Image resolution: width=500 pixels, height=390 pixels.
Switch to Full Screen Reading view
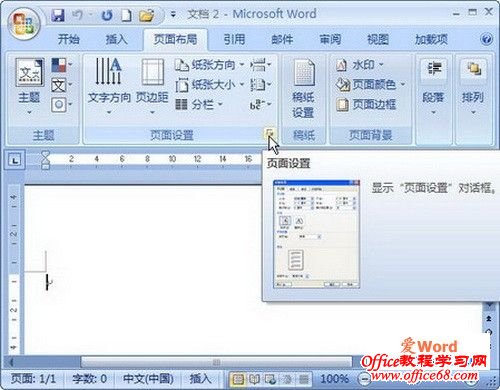tap(254, 379)
